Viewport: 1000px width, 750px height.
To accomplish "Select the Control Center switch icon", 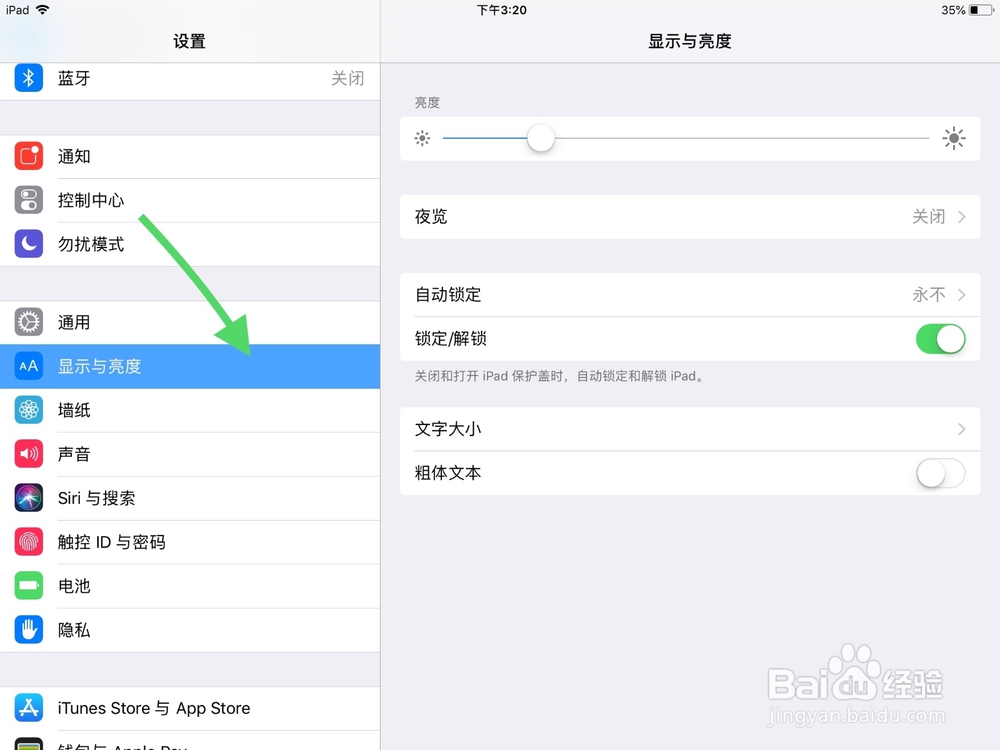I will 29,200.
